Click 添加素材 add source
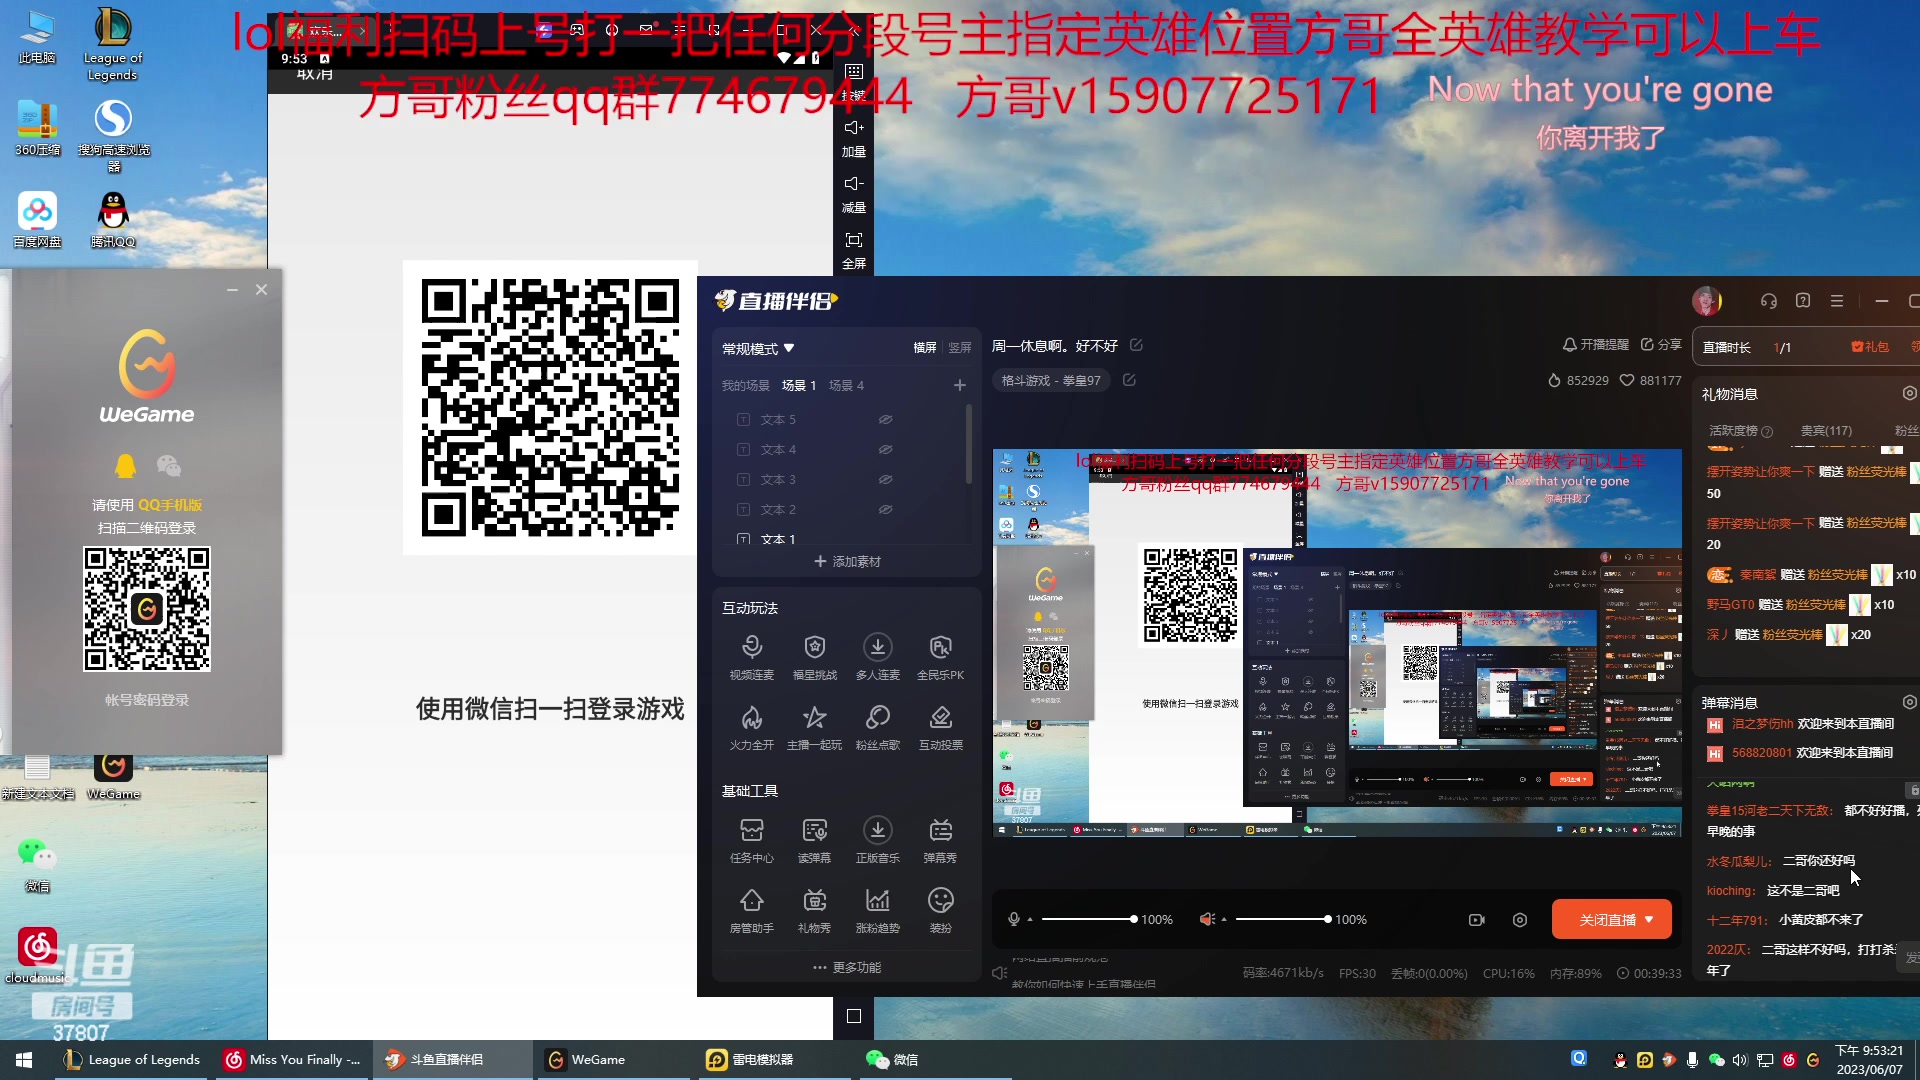 [847, 561]
